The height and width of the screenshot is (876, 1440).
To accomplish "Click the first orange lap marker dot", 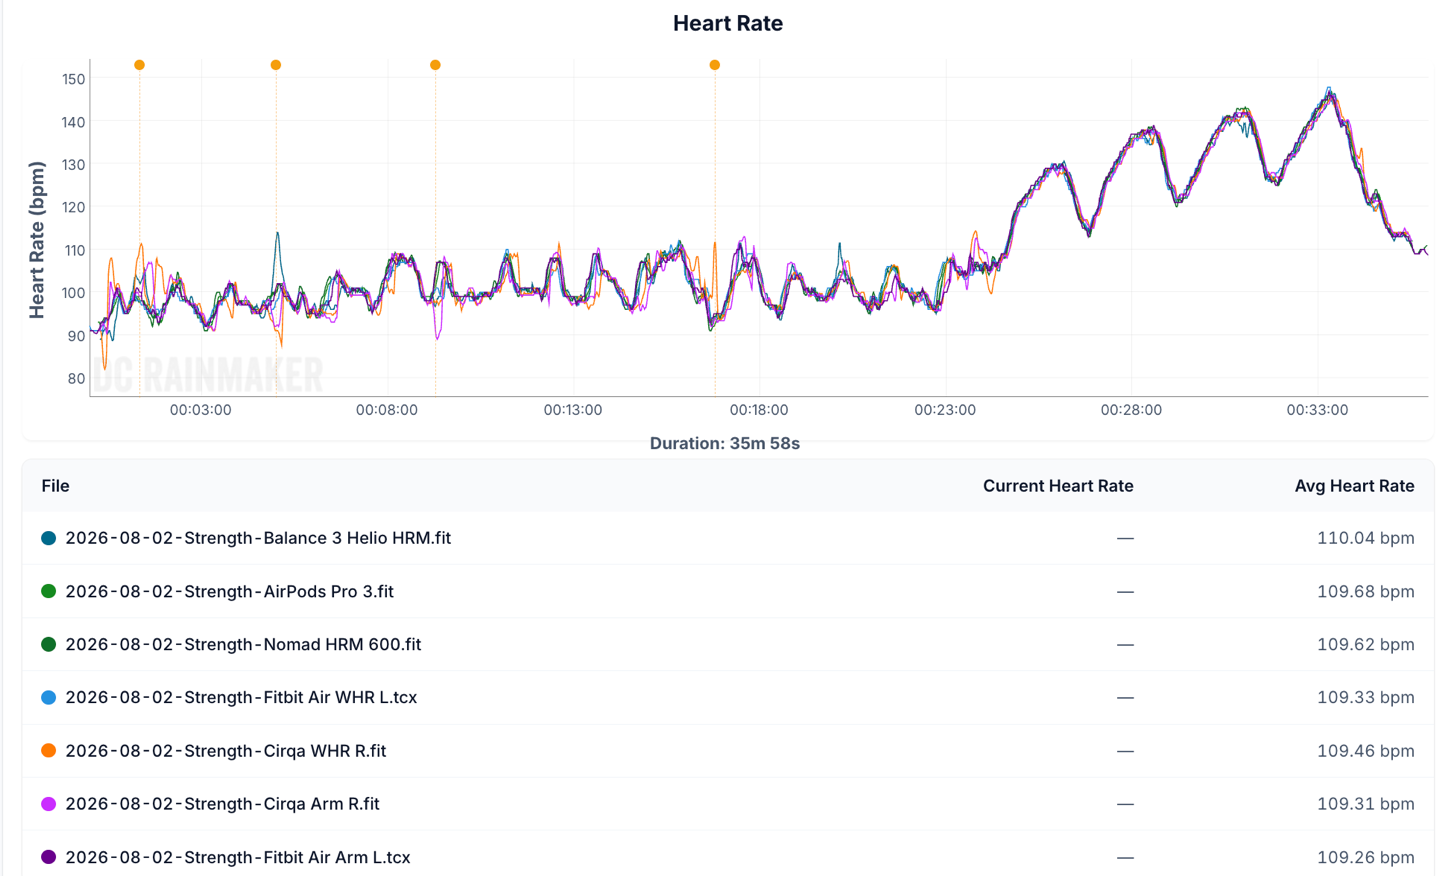I will pyautogui.click(x=140, y=65).
